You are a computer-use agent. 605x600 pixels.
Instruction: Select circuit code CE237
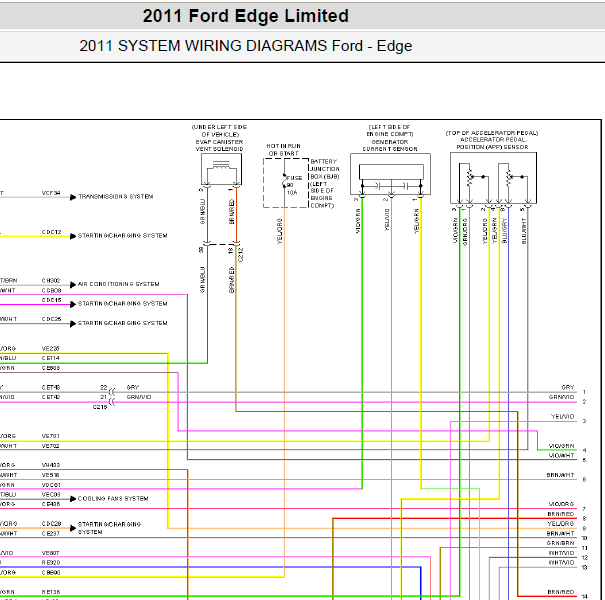pyautogui.click(x=51, y=533)
